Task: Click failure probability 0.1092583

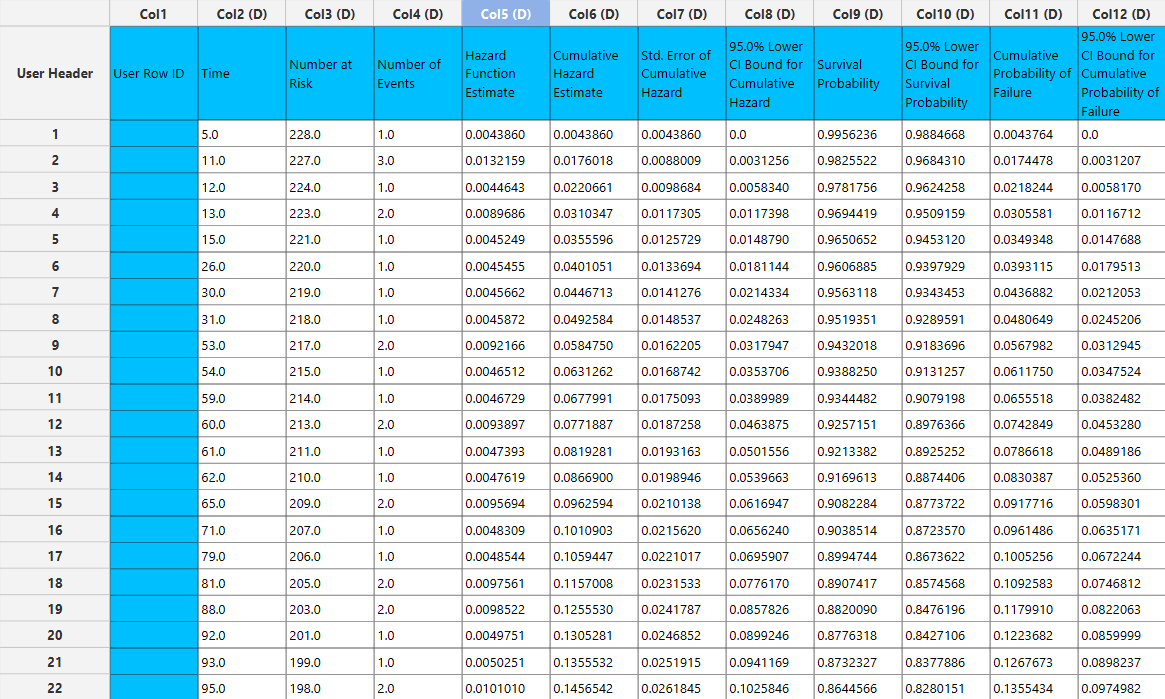Action: [x=1033, y=583]
